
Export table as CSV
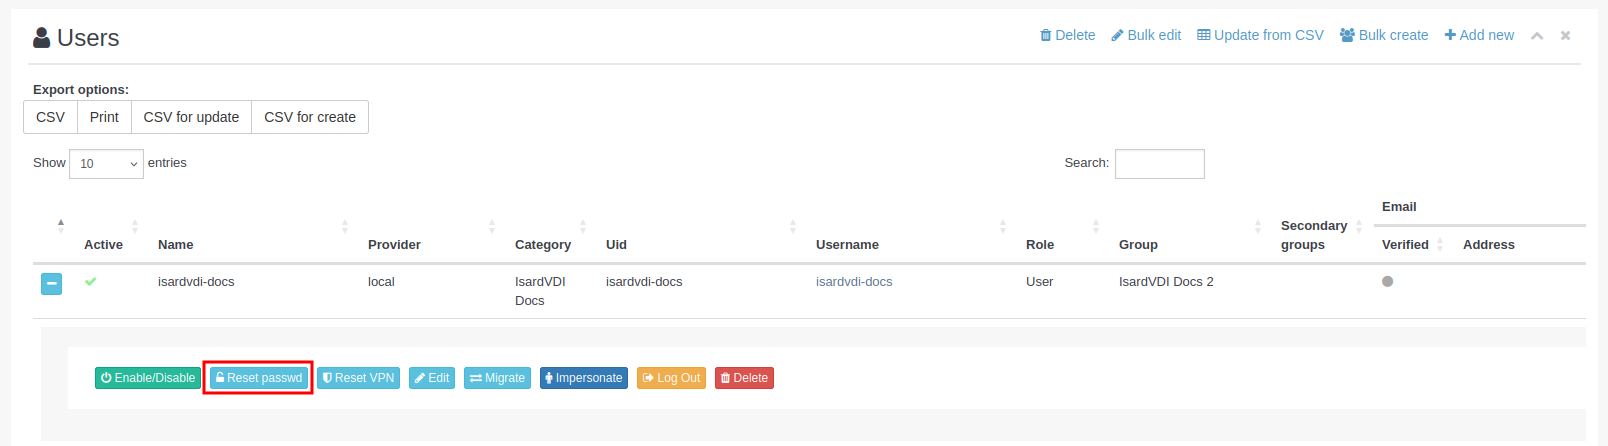(x=50, y=117)
